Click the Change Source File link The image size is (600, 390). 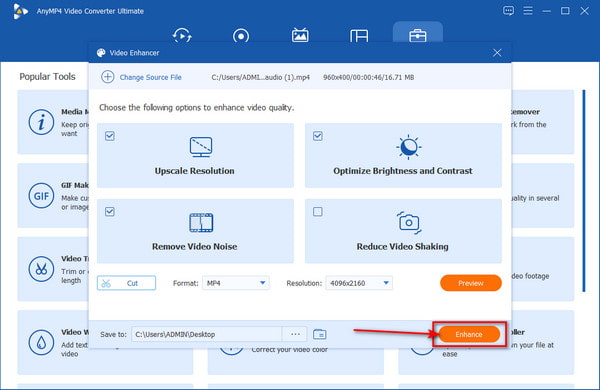point(150,77)
